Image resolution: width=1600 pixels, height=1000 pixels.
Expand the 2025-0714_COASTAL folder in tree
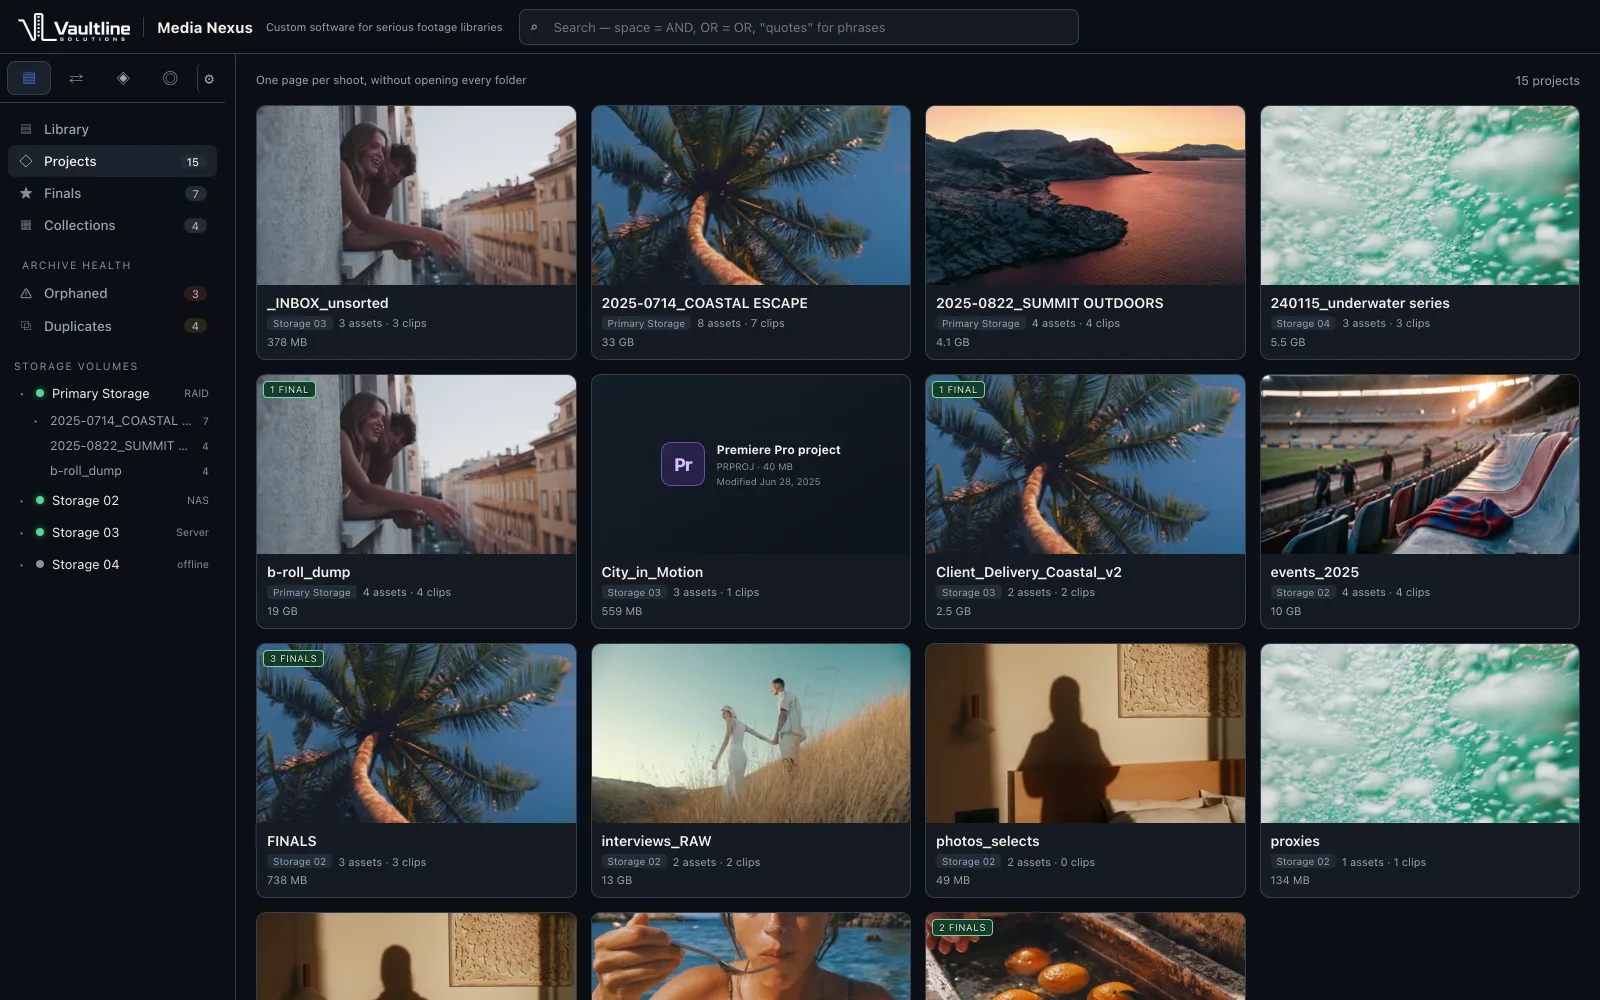coord(36,421)
